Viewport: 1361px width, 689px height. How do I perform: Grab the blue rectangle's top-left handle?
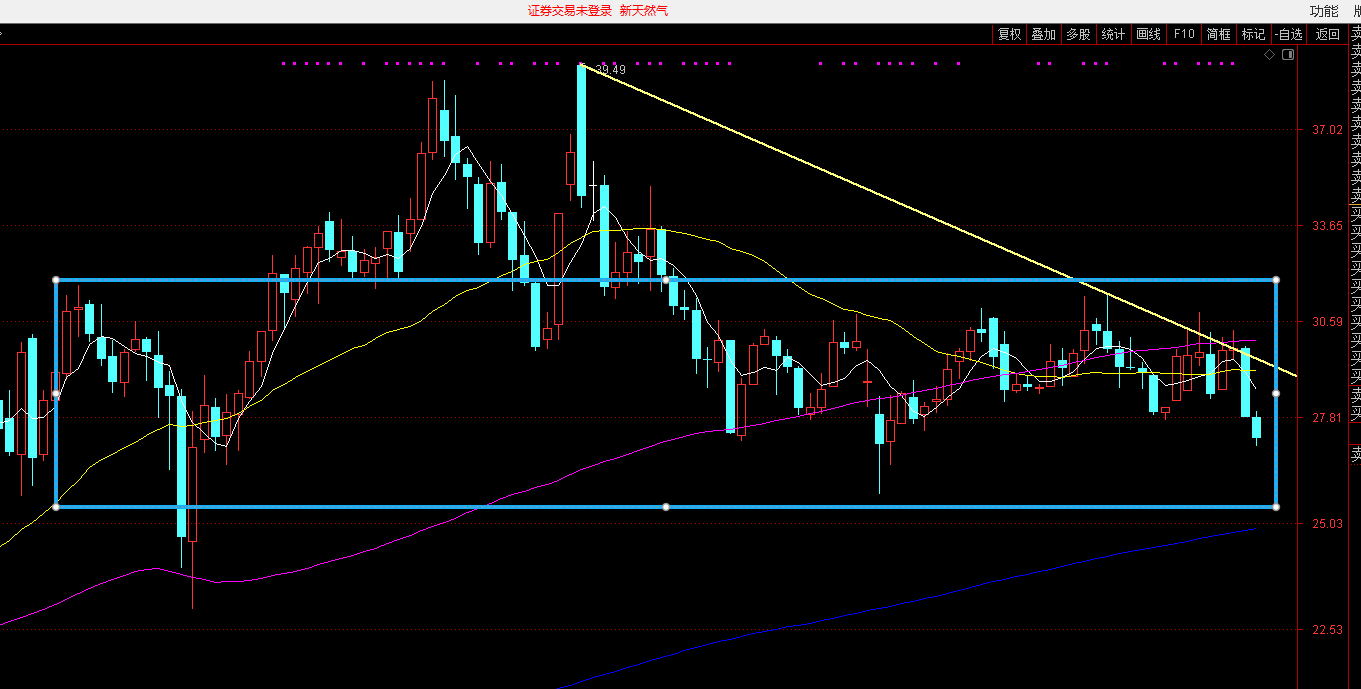tap(56, 280)
